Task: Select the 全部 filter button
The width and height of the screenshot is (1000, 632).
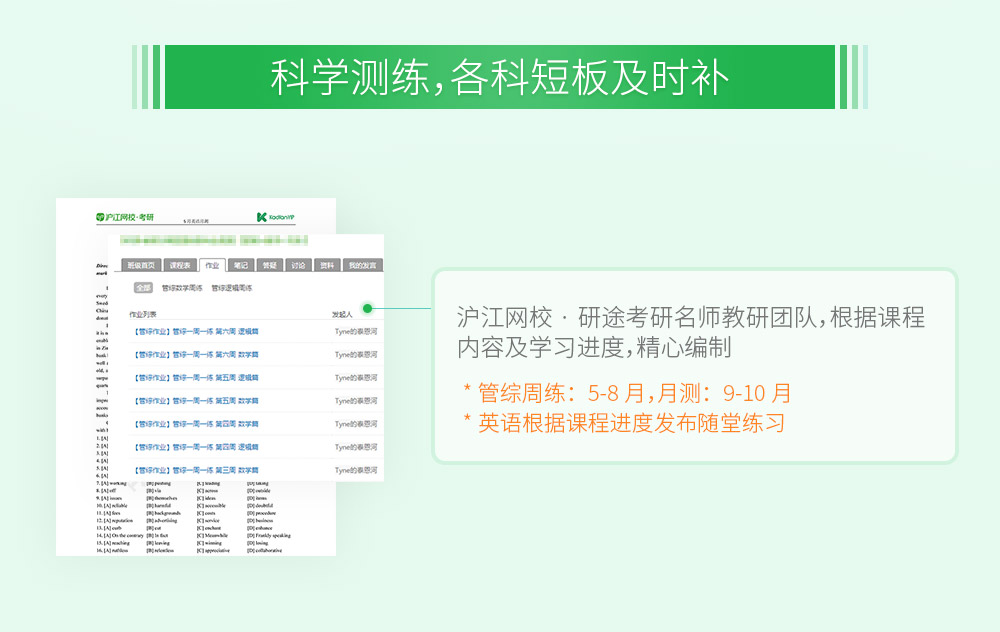Action: point(142,286)
